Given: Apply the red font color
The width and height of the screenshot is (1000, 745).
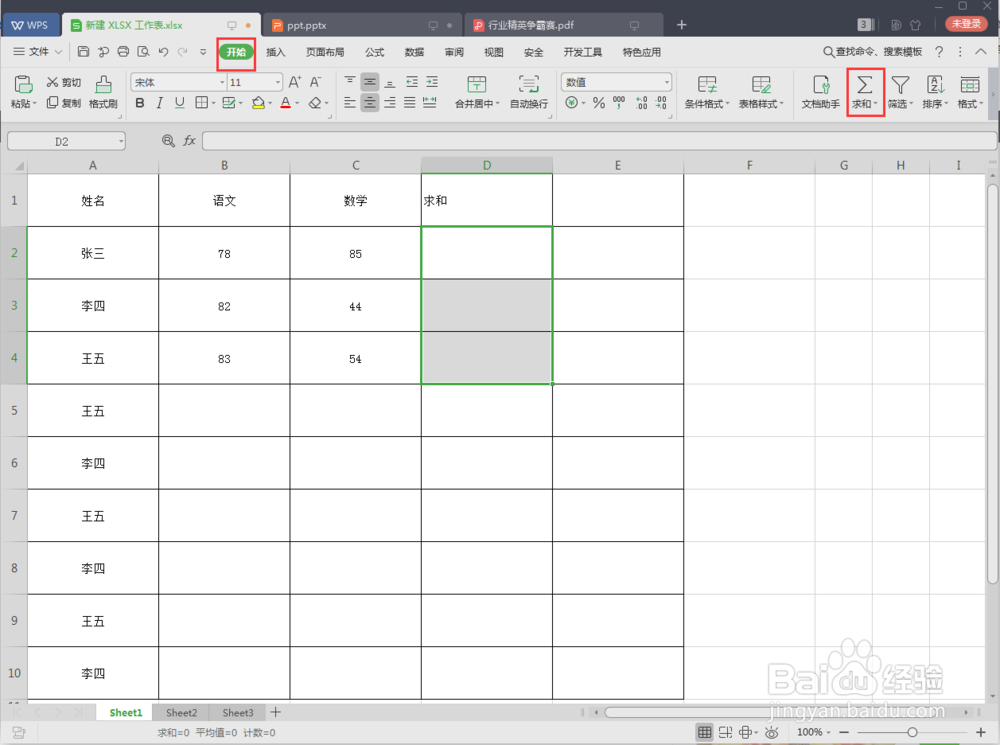Looking at the screenshot, I should [x=286, y=103].
